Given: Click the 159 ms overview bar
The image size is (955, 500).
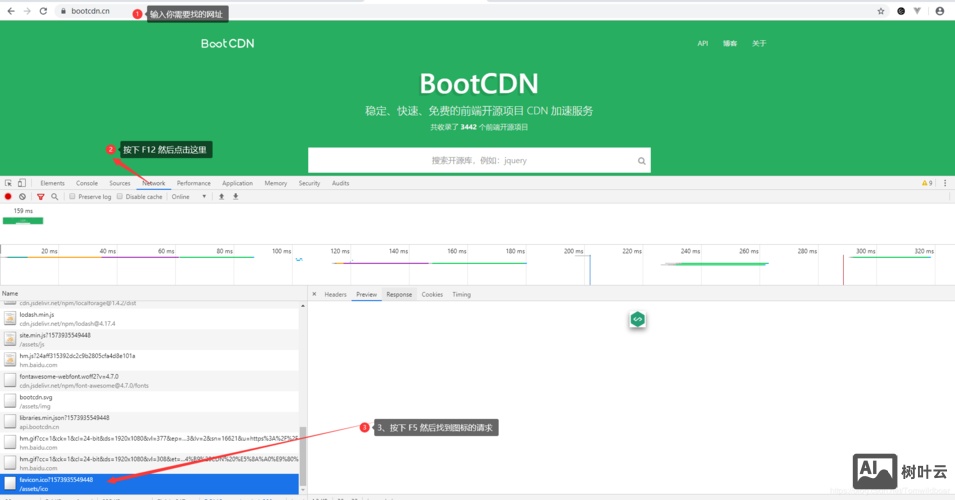Looking at the screenshot, I should coord(23,221).
